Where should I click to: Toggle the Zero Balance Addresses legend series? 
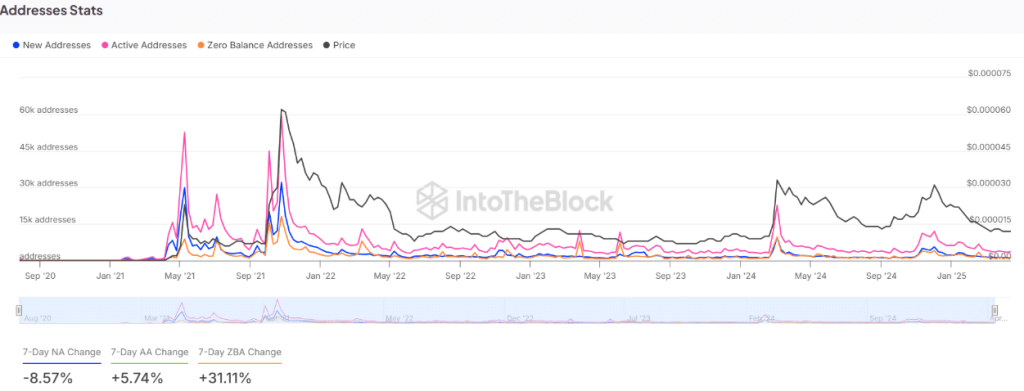tap(255, 45)
